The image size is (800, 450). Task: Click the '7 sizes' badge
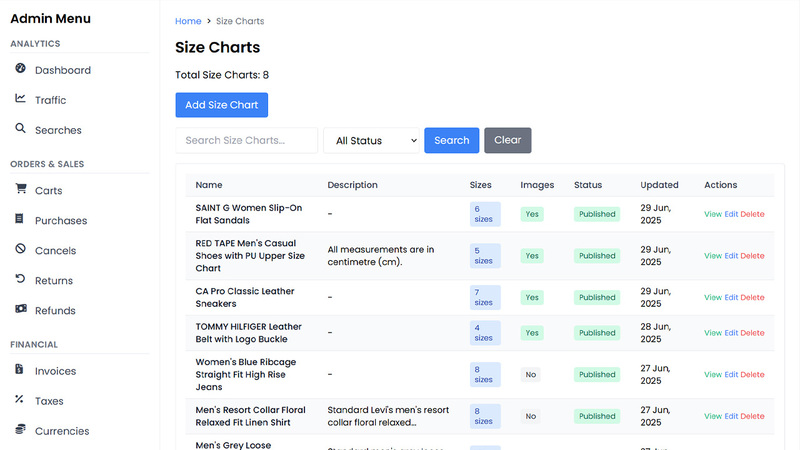pos(485,297)
